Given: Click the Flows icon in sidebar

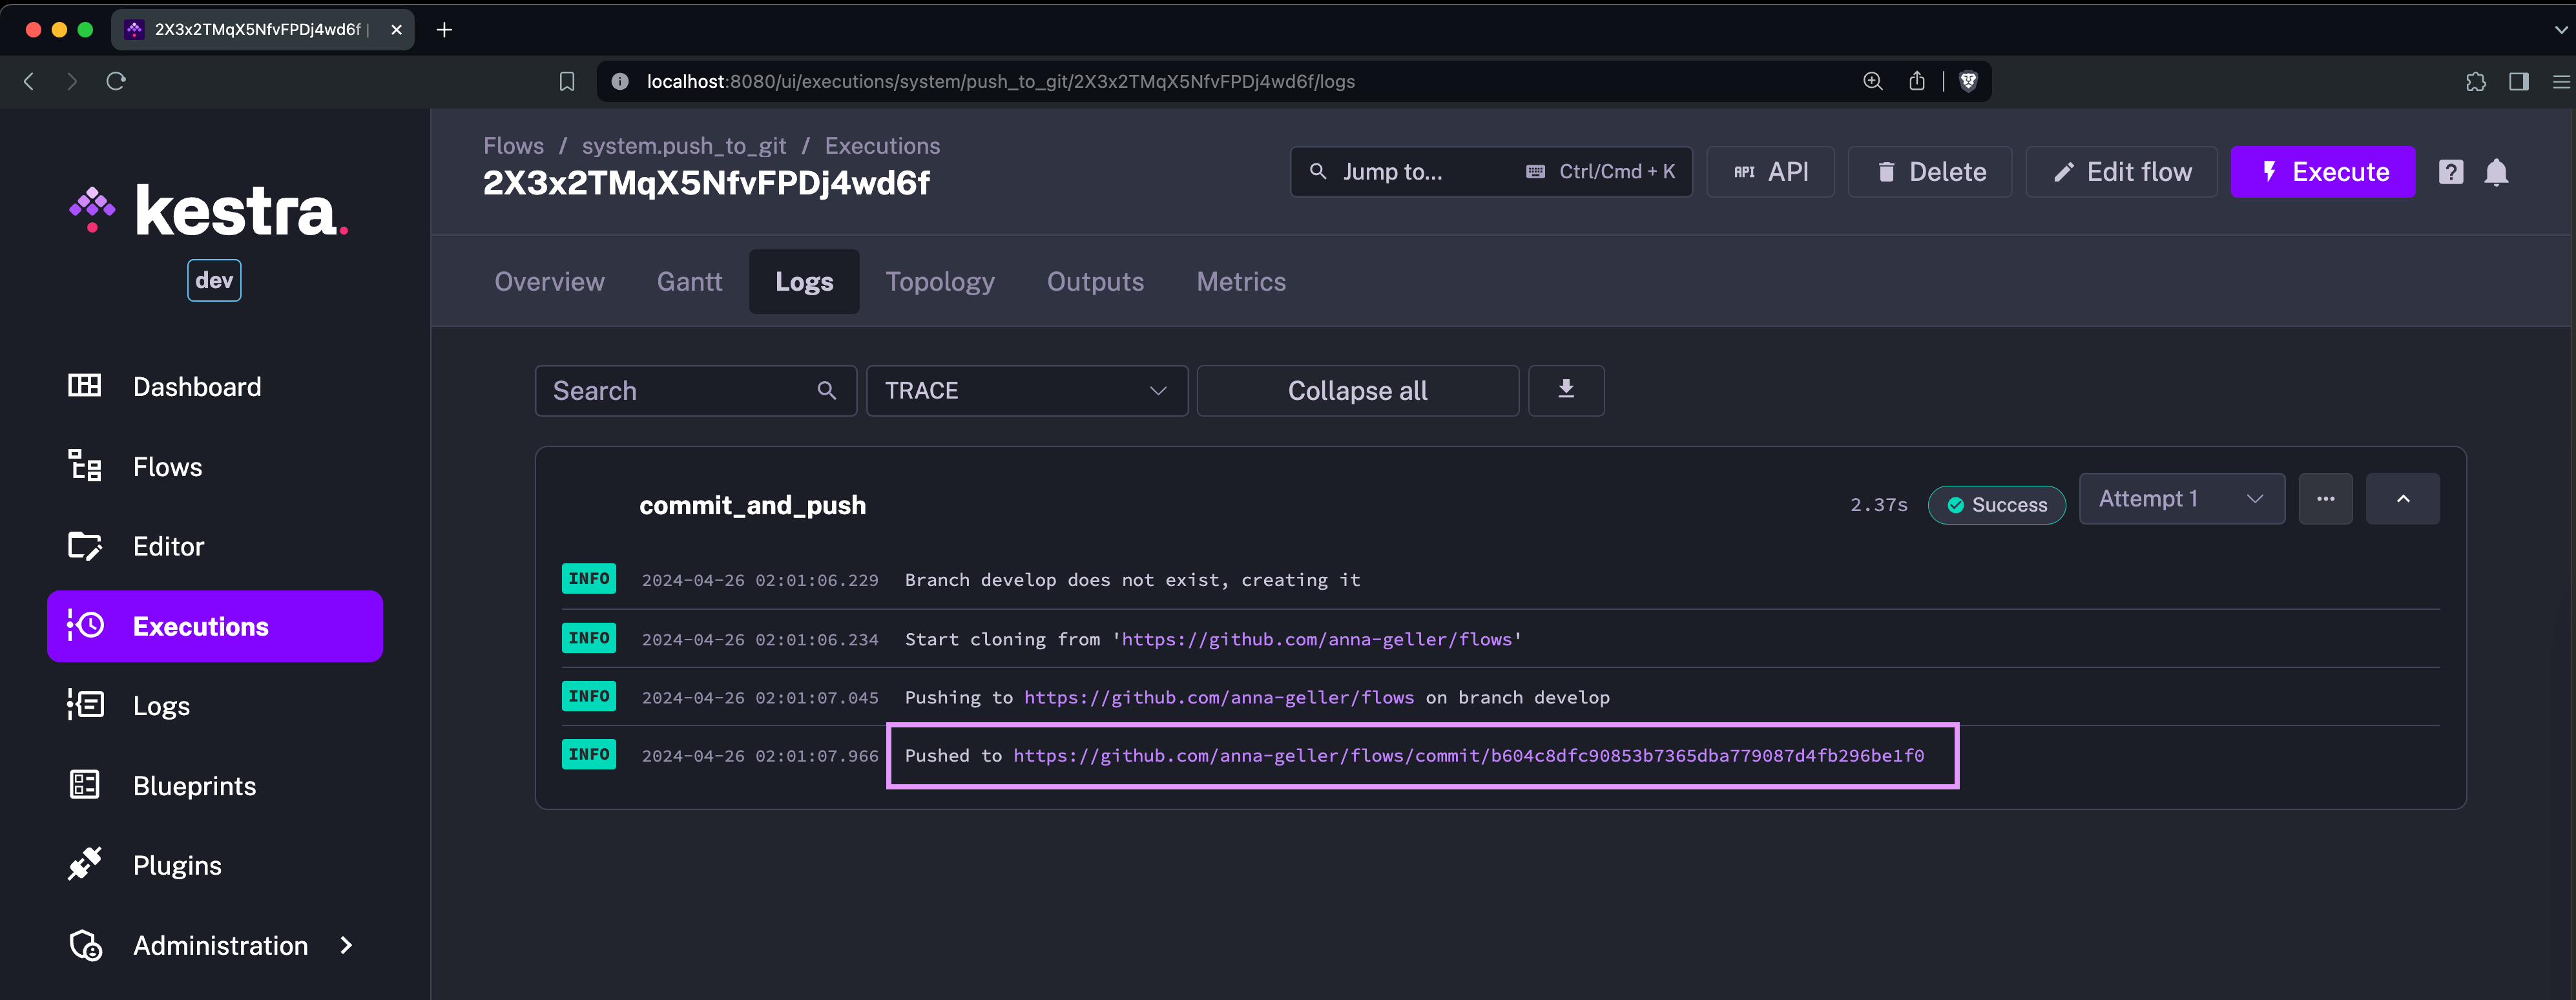Looking at the screenshot, I should tap(85, 466).
